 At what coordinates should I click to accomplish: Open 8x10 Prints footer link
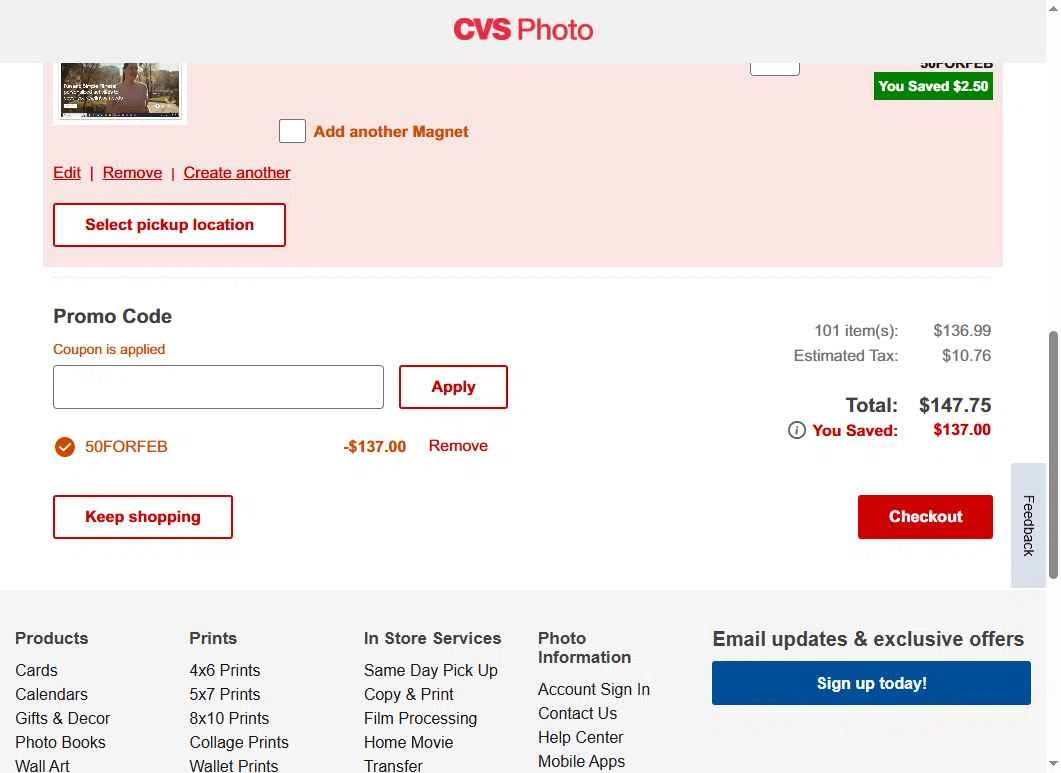pyautogui.click(x=229, y=718)
